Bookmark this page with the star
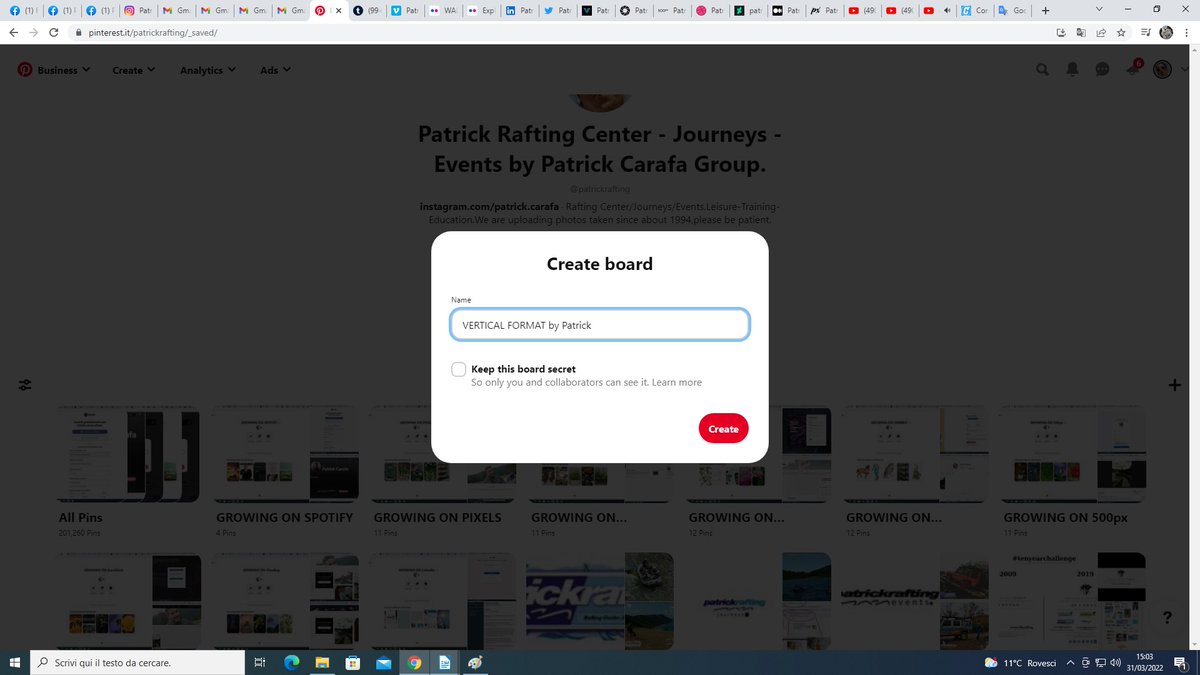Image resolution: width=1200 pixels, height=675 pixels. click(1121, 32)
